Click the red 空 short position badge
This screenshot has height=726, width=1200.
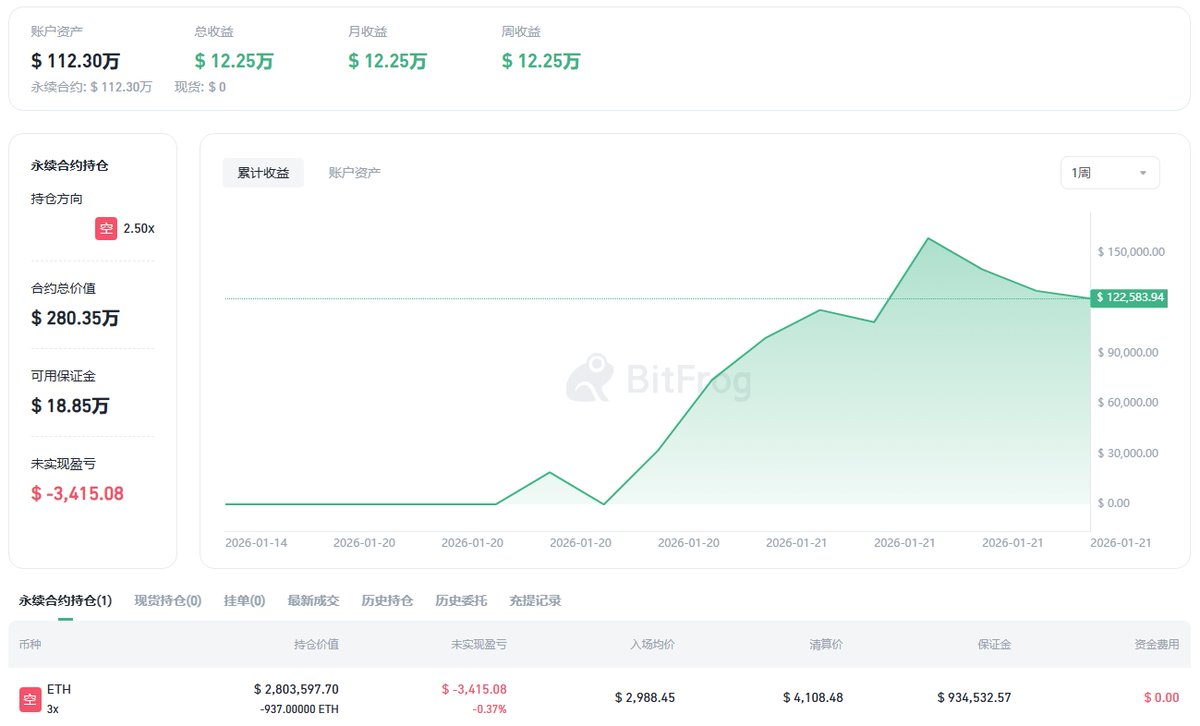(x=106, y=228)
